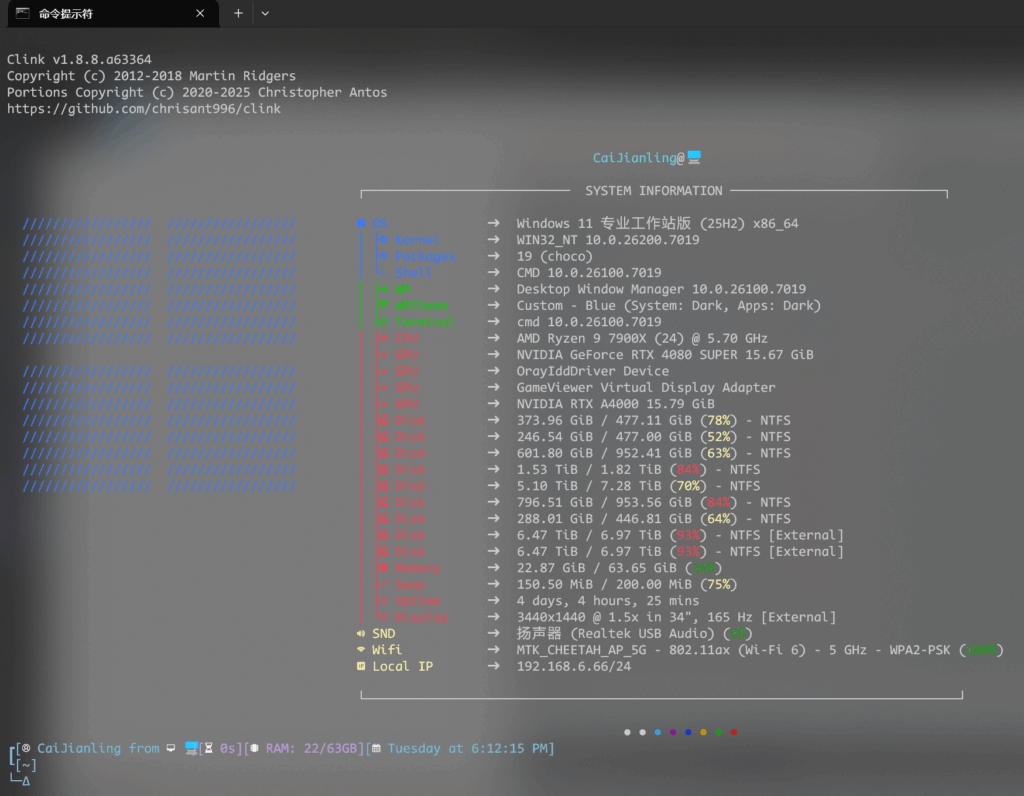Click the calendar icon before Tuesday in prompt
This screenshot has width=1024, height=796.
pyautogui.click(x=376, y=748)
